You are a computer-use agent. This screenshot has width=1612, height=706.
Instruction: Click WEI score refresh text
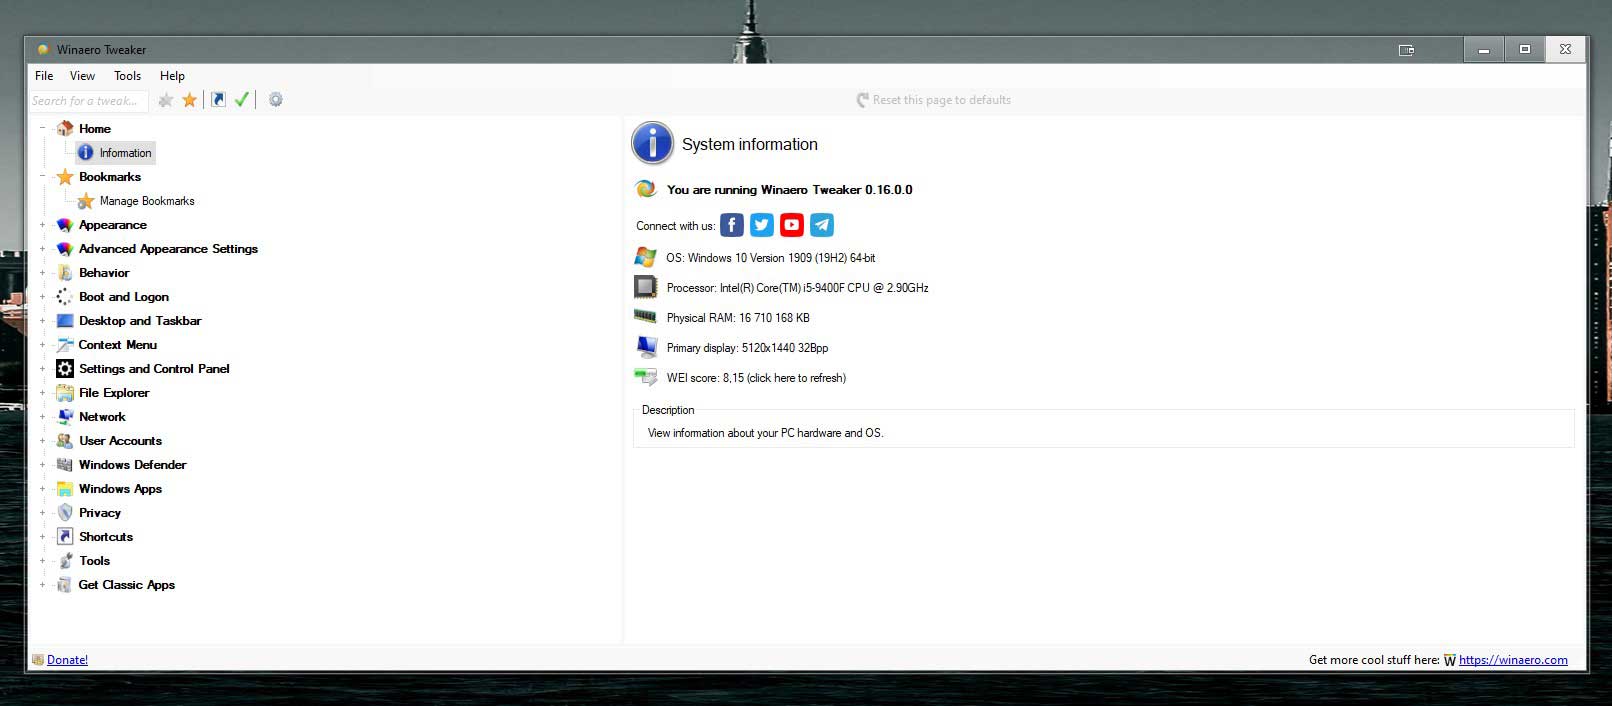(x=756, y=378)
